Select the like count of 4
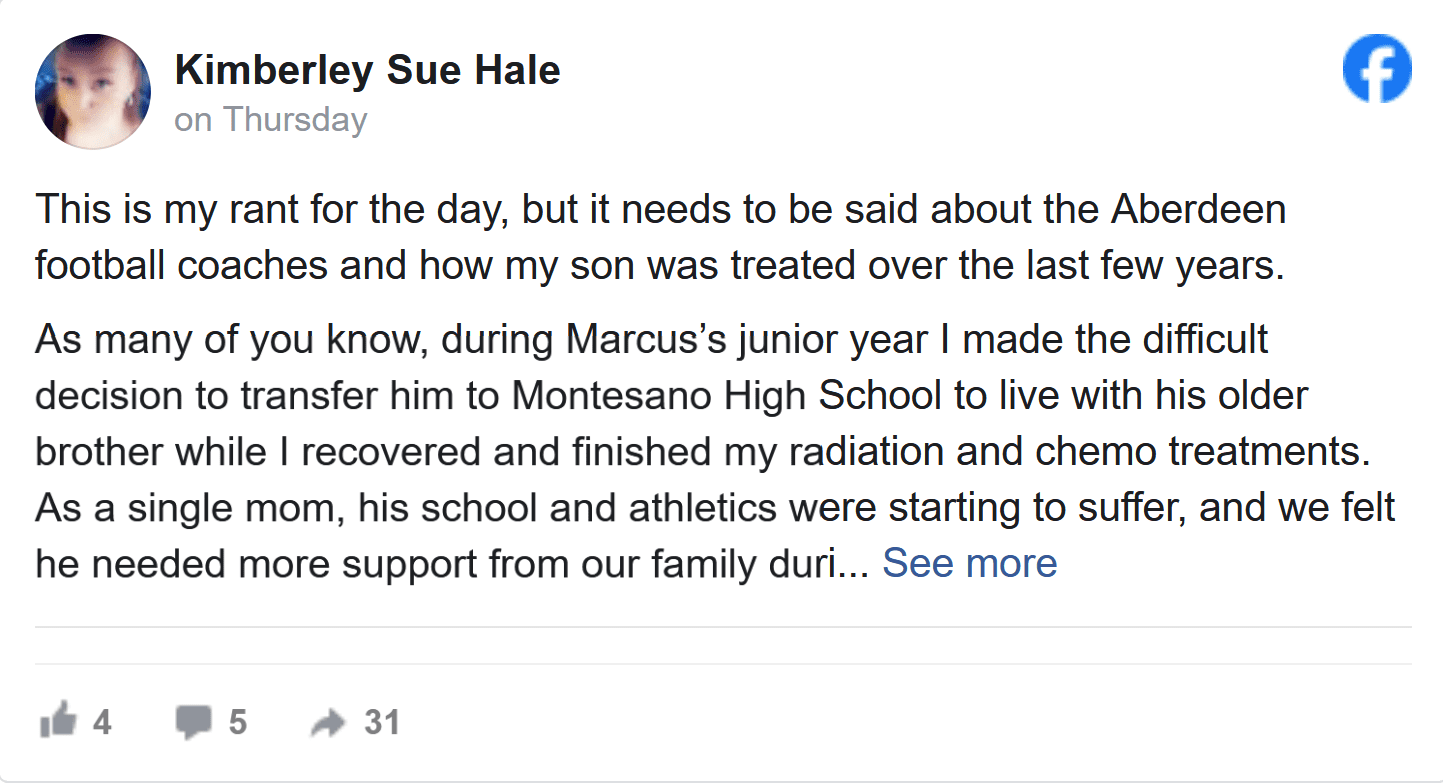 pos(100,720)
